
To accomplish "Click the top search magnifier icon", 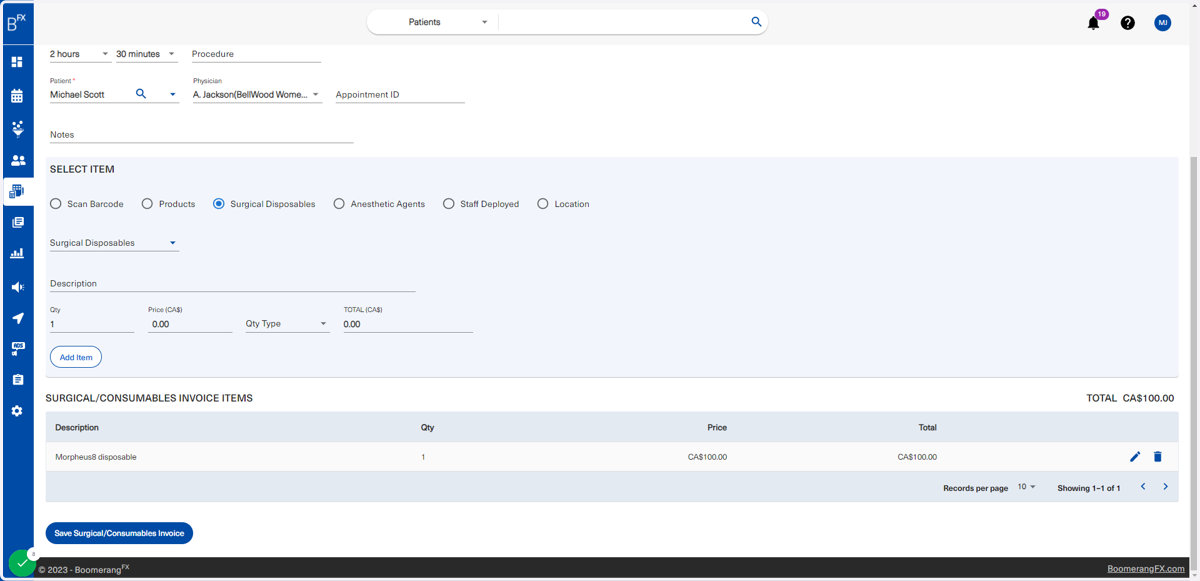I will tap(756, 22).
